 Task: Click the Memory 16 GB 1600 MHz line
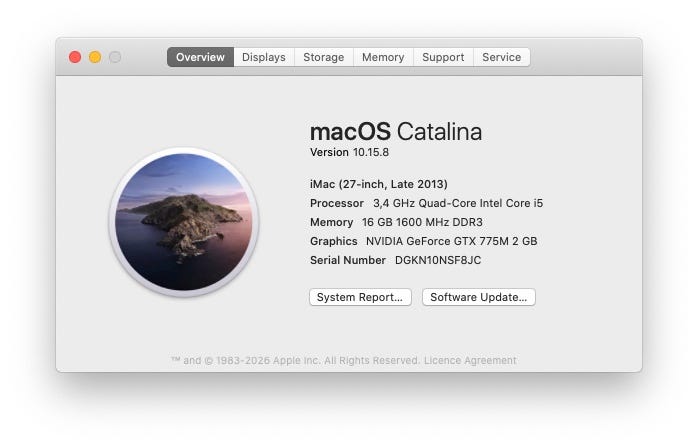(x=396, y=222)
